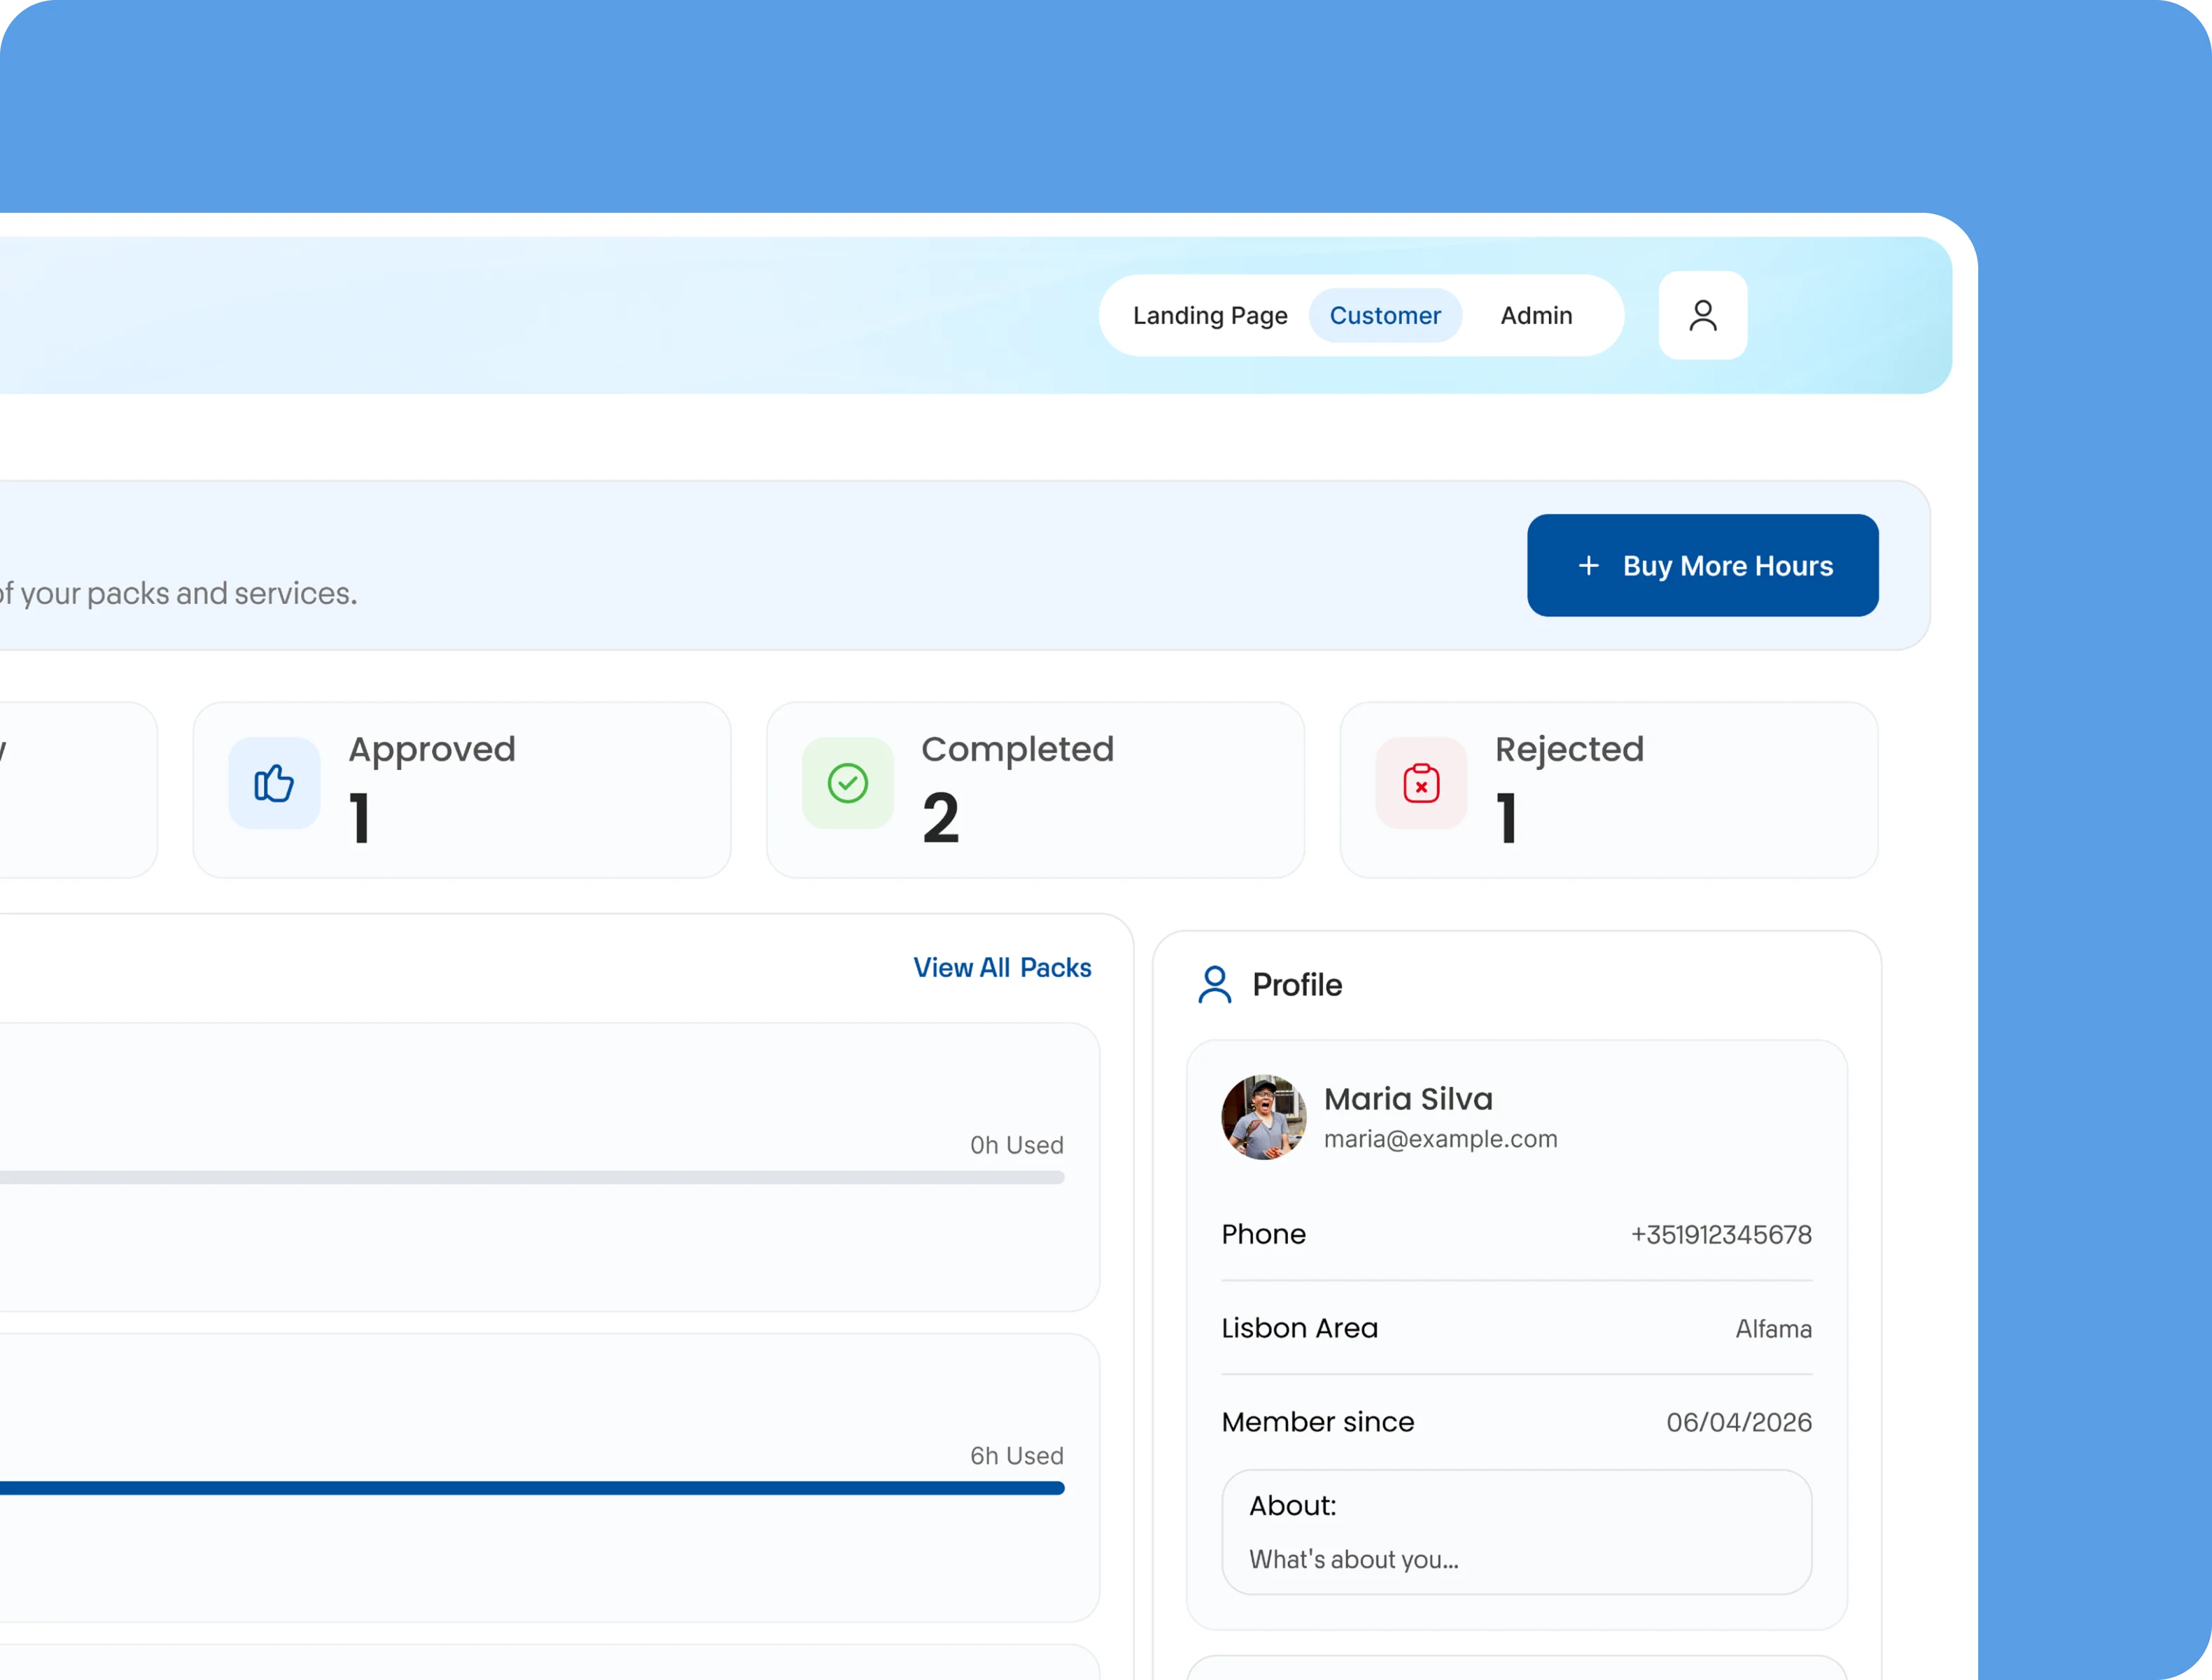Viewport: 2212px width, 1680px height.
Task: Click the Profile heading text
Action: click(x=1297, y=984)
